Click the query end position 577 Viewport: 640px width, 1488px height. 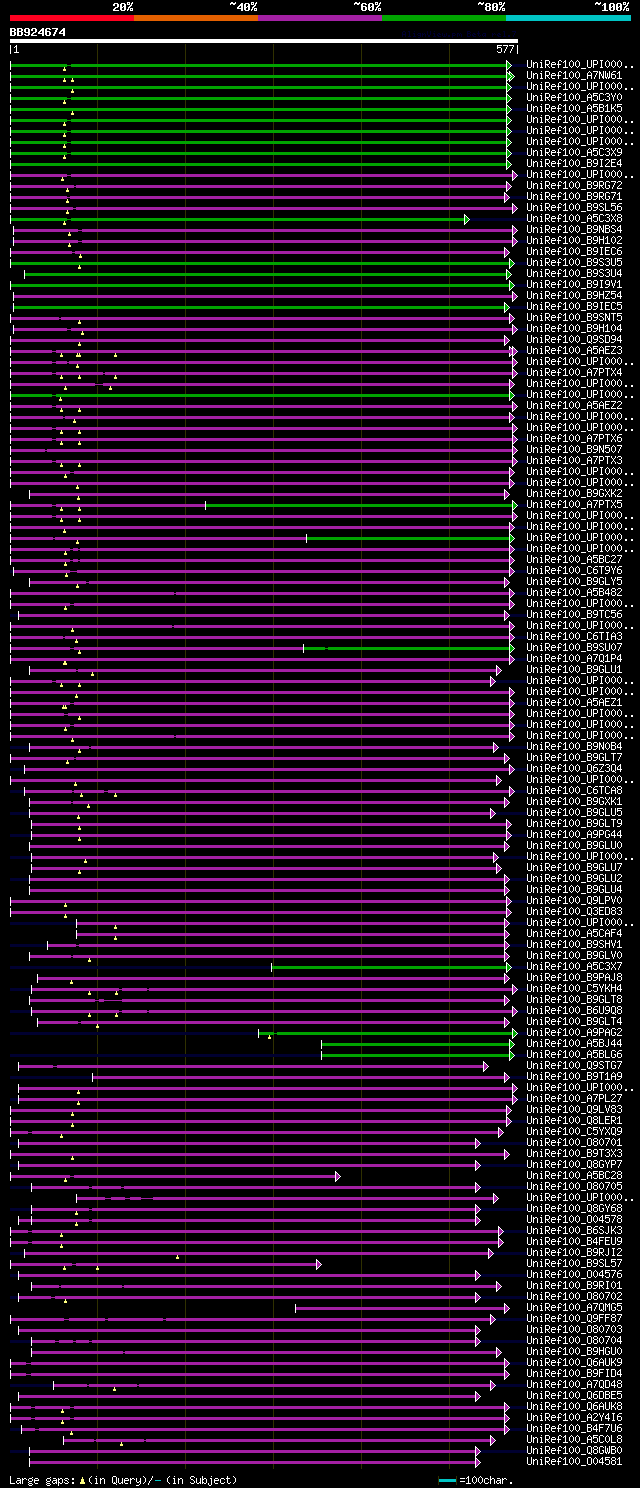pos(505,49)
